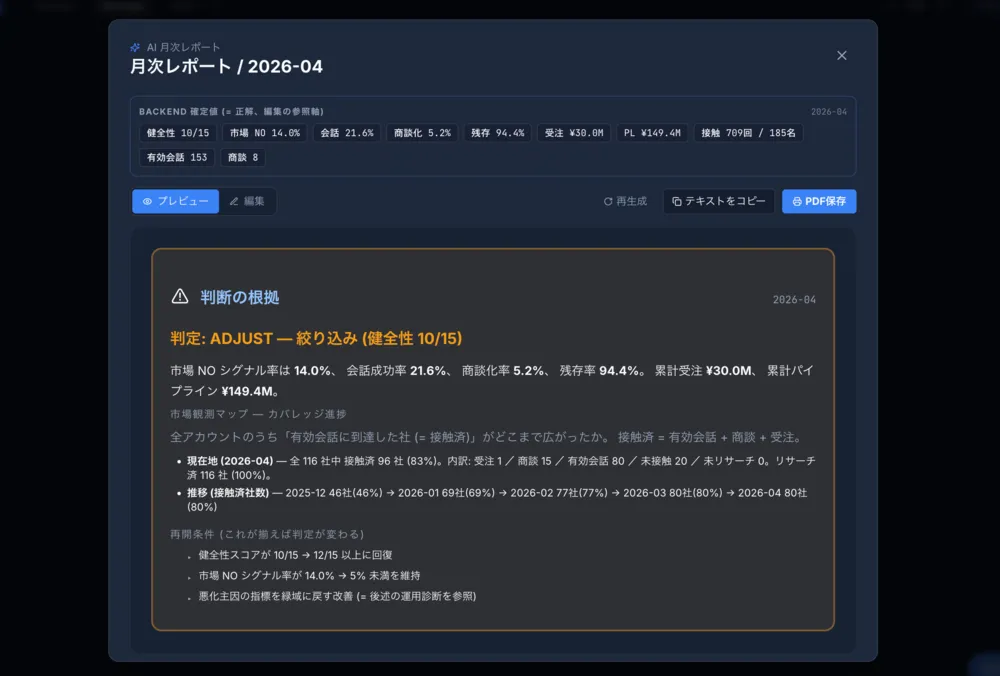Click テキストをコピー button

pos(719,201)
